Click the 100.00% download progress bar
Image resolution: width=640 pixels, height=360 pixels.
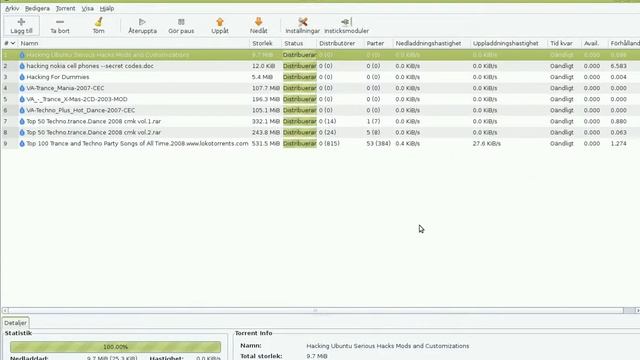pyautogui.click(x=116, y=347)
